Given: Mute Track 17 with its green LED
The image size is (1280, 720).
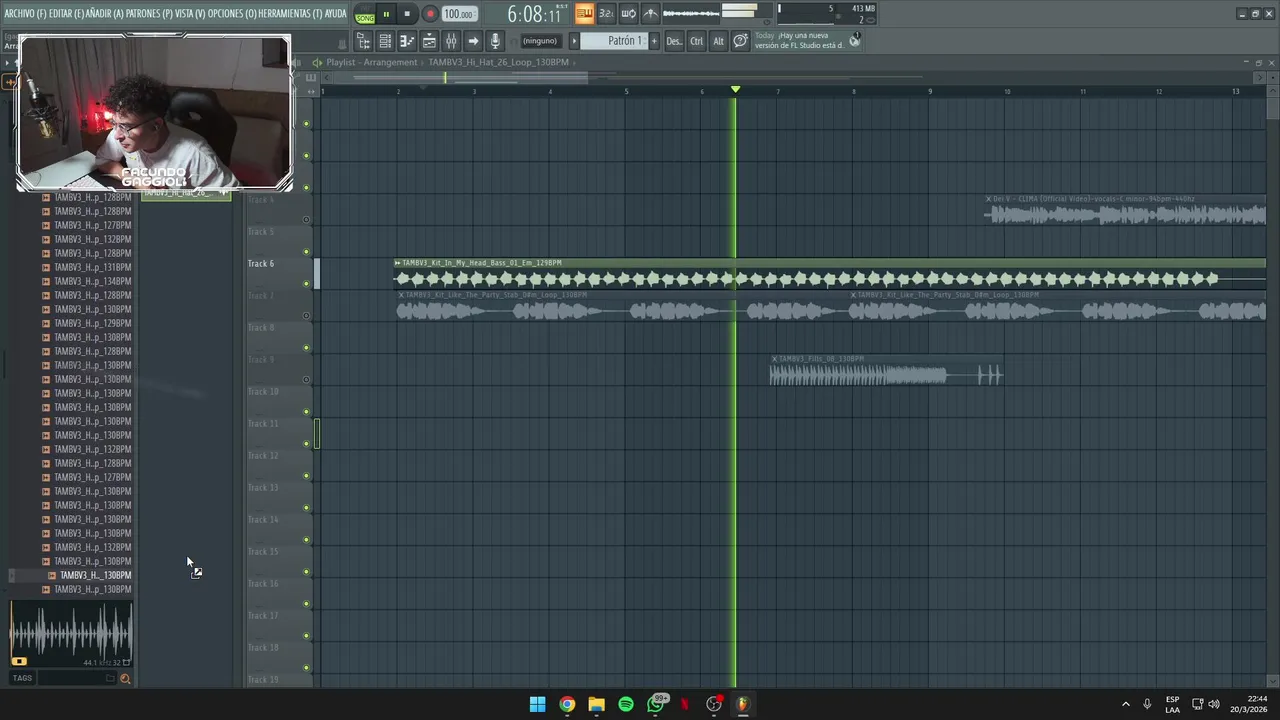Looking at the screenshot, I should click(x=306, y=636).
